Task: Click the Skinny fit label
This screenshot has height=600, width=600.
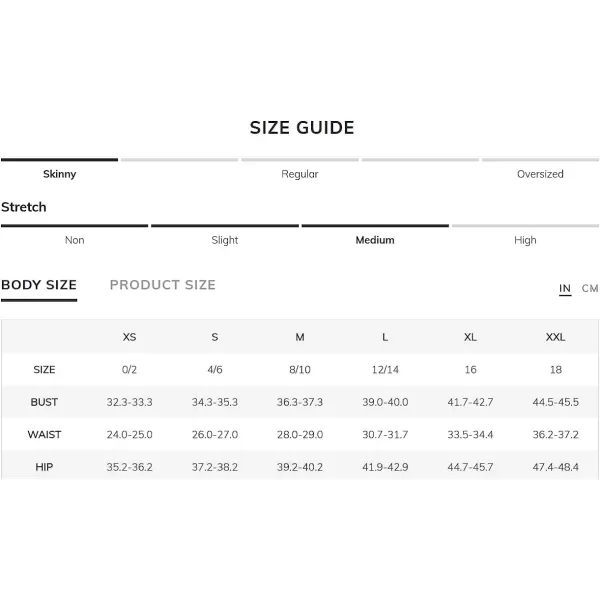Action: (x=59, y=174)
